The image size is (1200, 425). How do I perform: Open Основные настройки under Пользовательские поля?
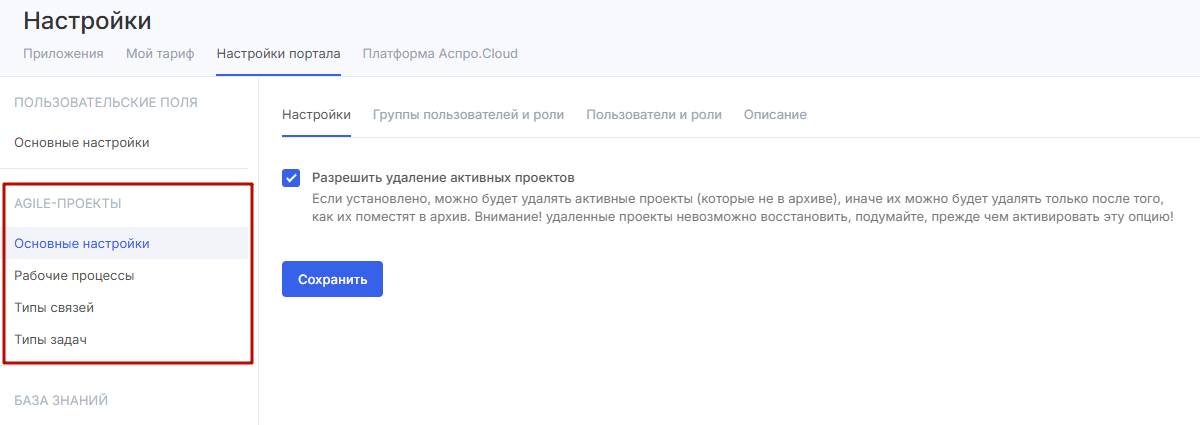pyautogui.click(x=82, y=143)
